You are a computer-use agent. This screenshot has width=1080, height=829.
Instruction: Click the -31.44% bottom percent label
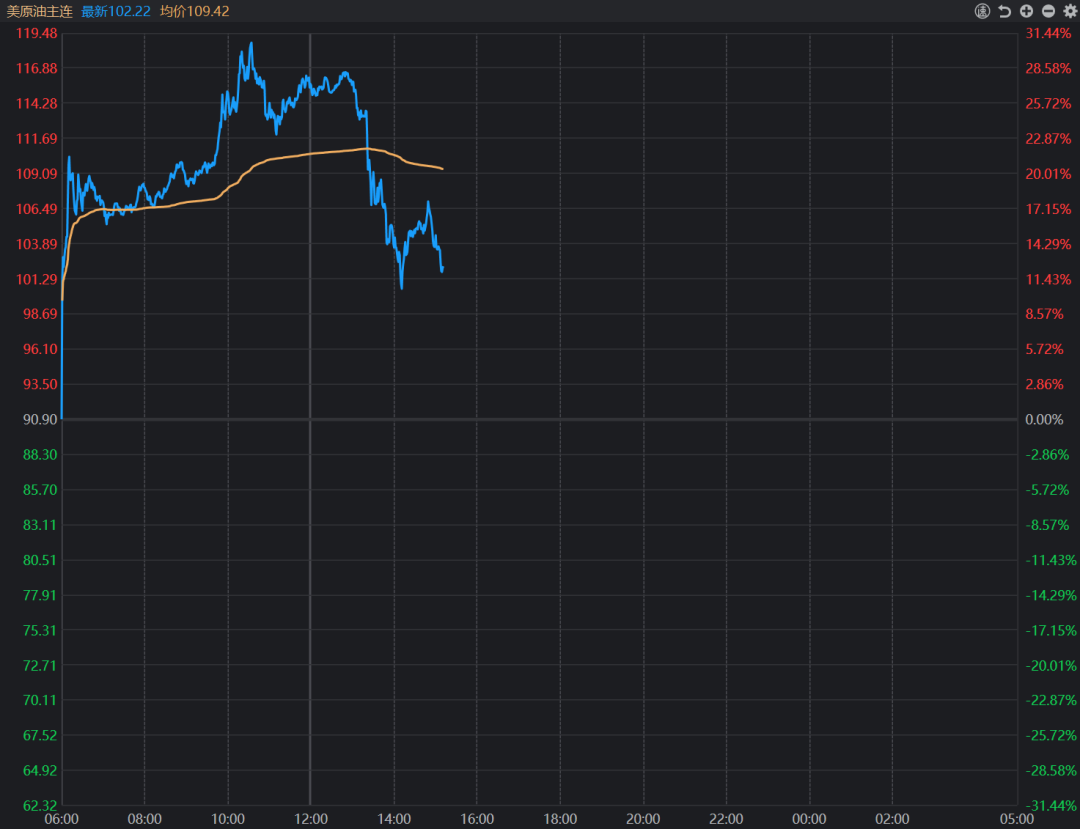[x=1050, y=806]
